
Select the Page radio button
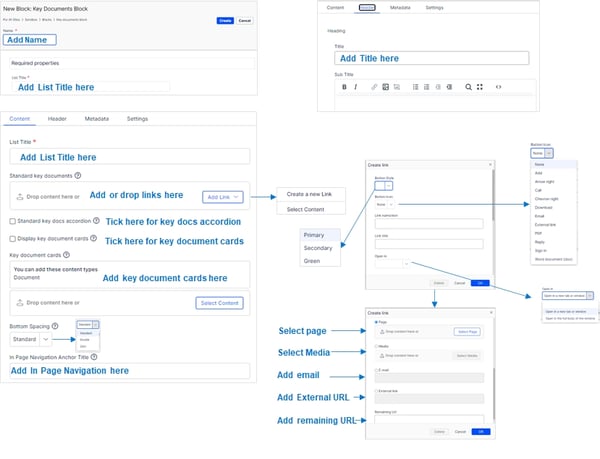pos(377,322)
